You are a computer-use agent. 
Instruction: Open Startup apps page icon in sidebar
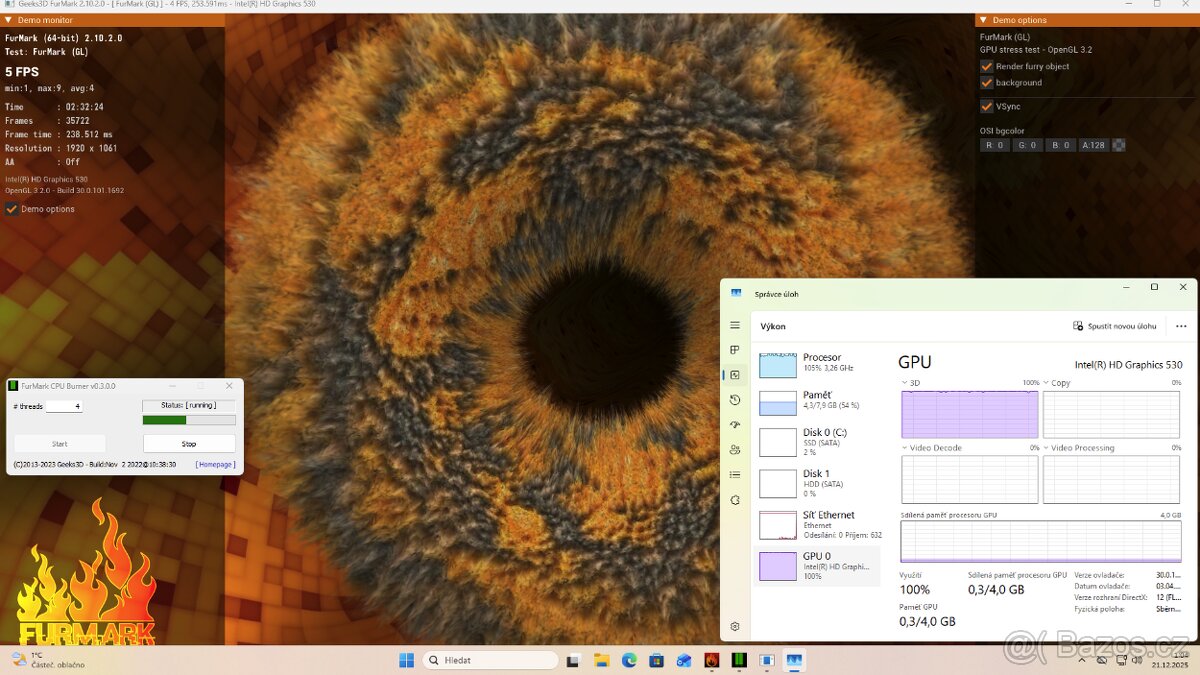735,425
